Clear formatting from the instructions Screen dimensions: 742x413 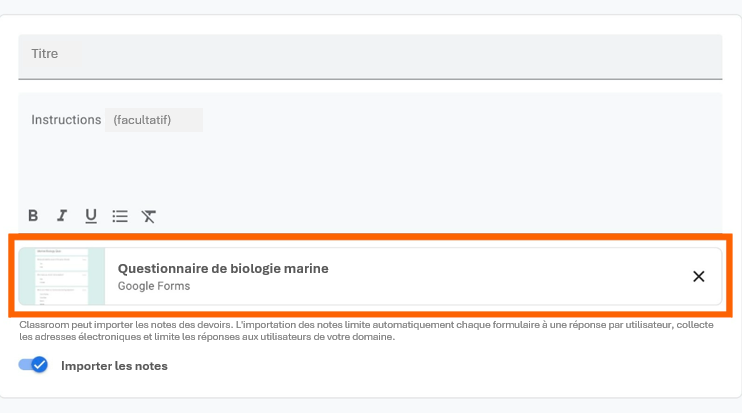(149, 216)
